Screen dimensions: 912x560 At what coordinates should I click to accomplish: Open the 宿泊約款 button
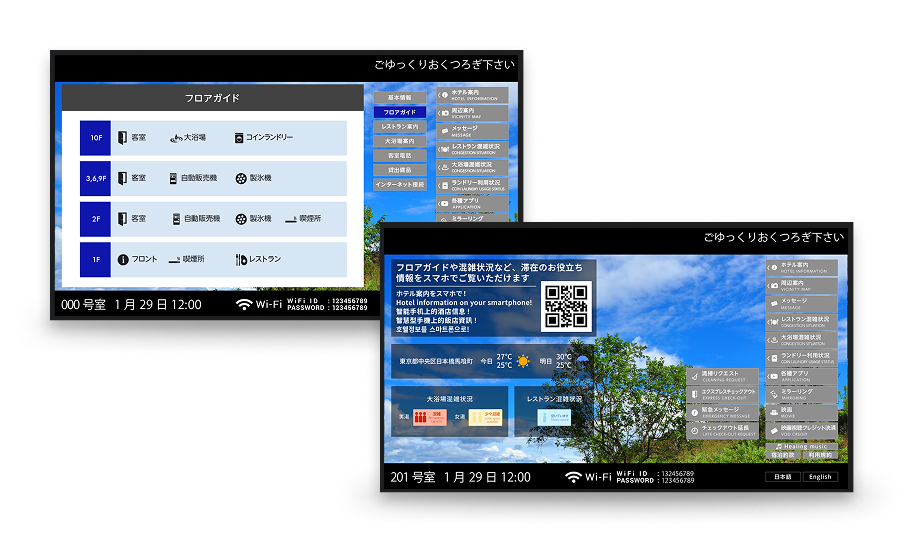click(783, 455)
